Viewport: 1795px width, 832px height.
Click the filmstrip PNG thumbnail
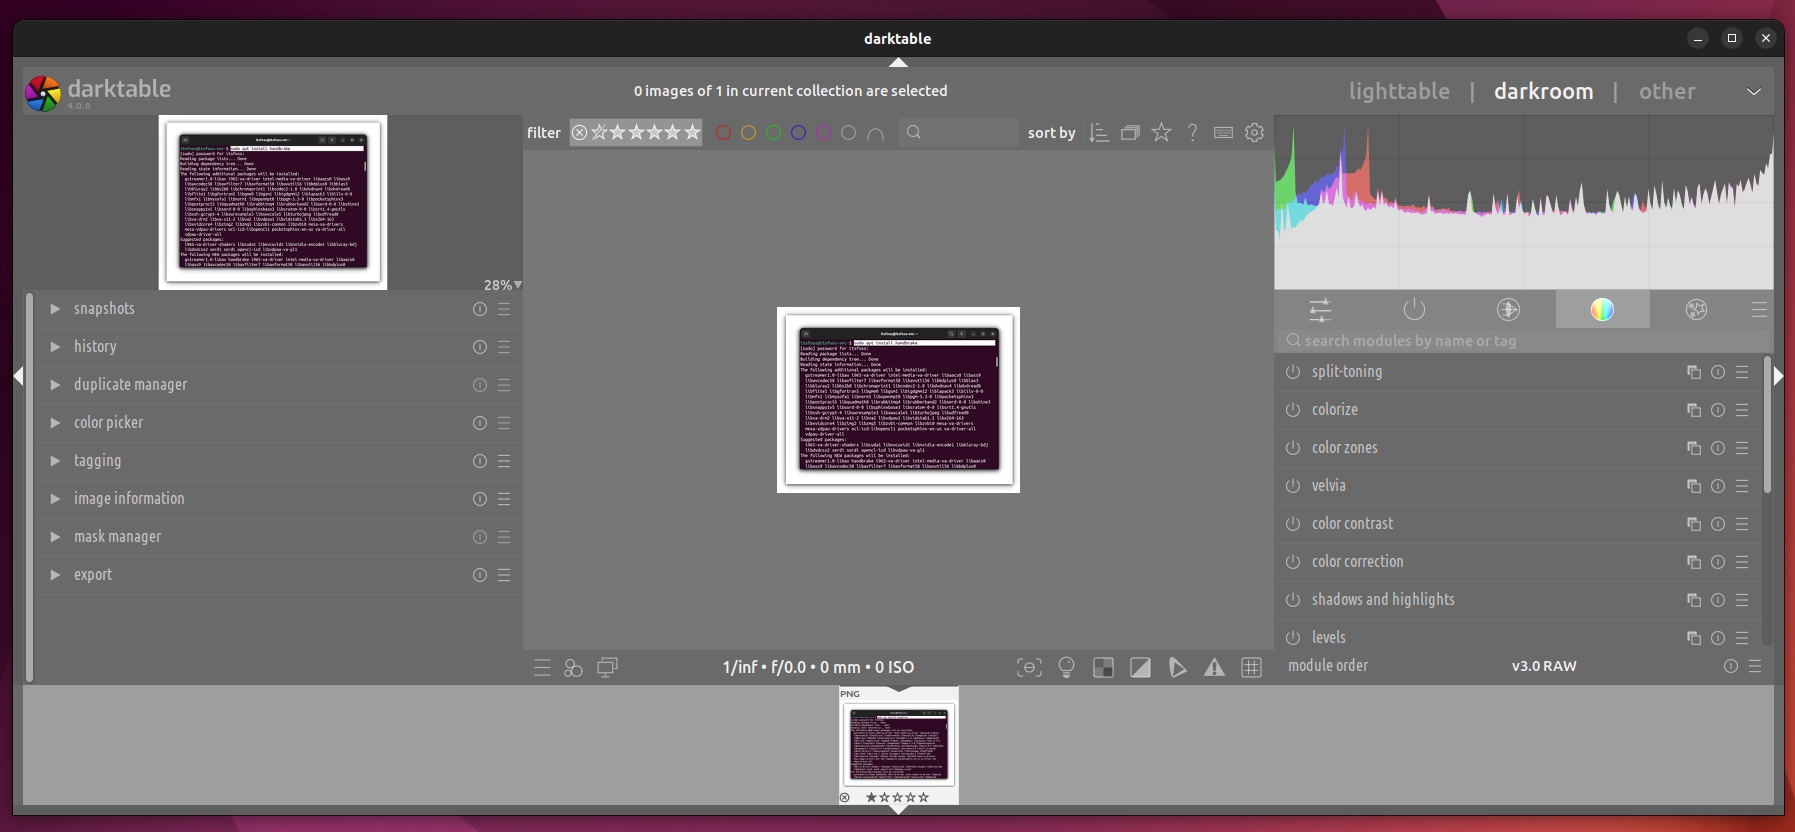point(898,744)
